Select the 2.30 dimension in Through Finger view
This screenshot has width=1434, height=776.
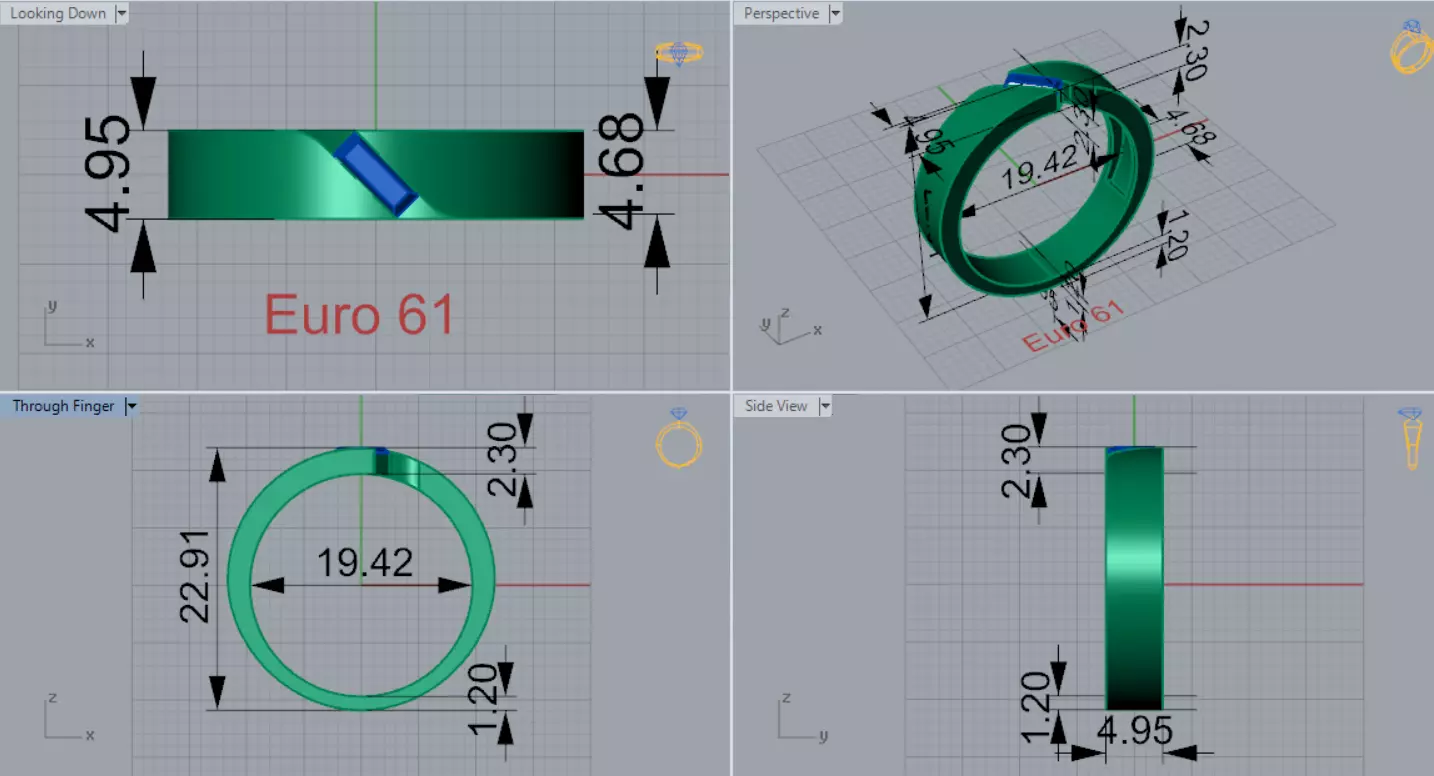click(x=502, y=459)
